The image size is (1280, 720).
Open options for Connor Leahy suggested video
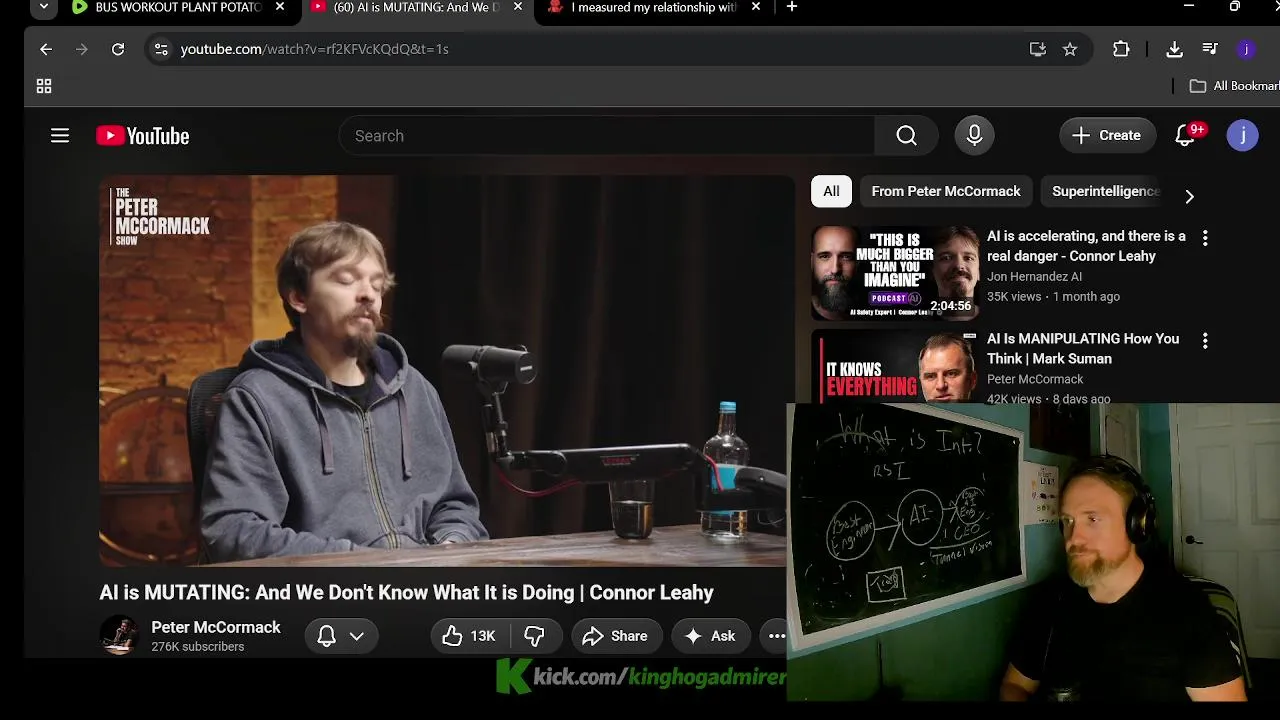click(x=1205, y=238)
